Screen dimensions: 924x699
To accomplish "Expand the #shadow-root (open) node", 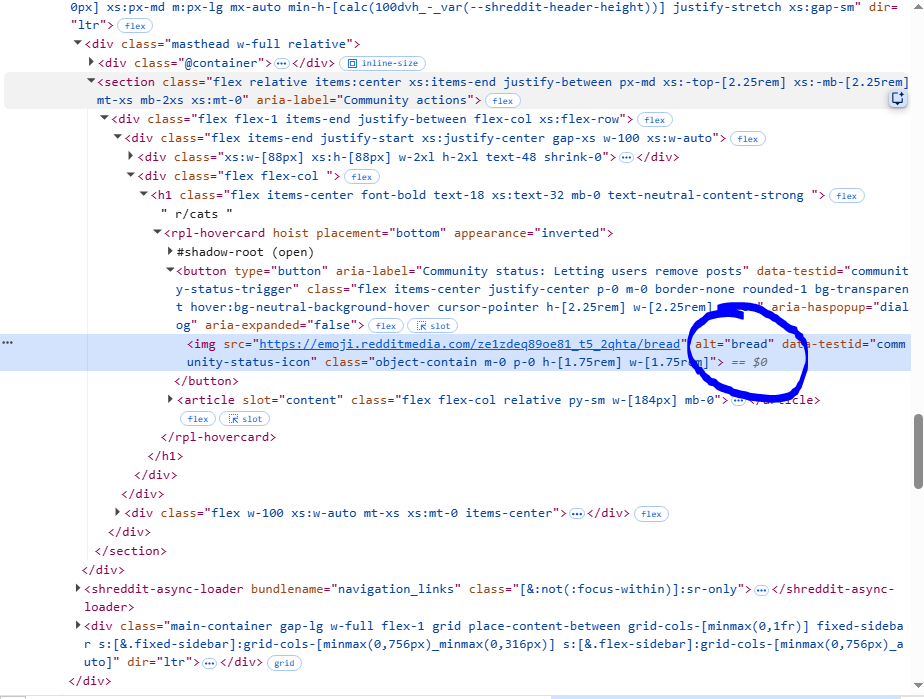I will 170,252.
